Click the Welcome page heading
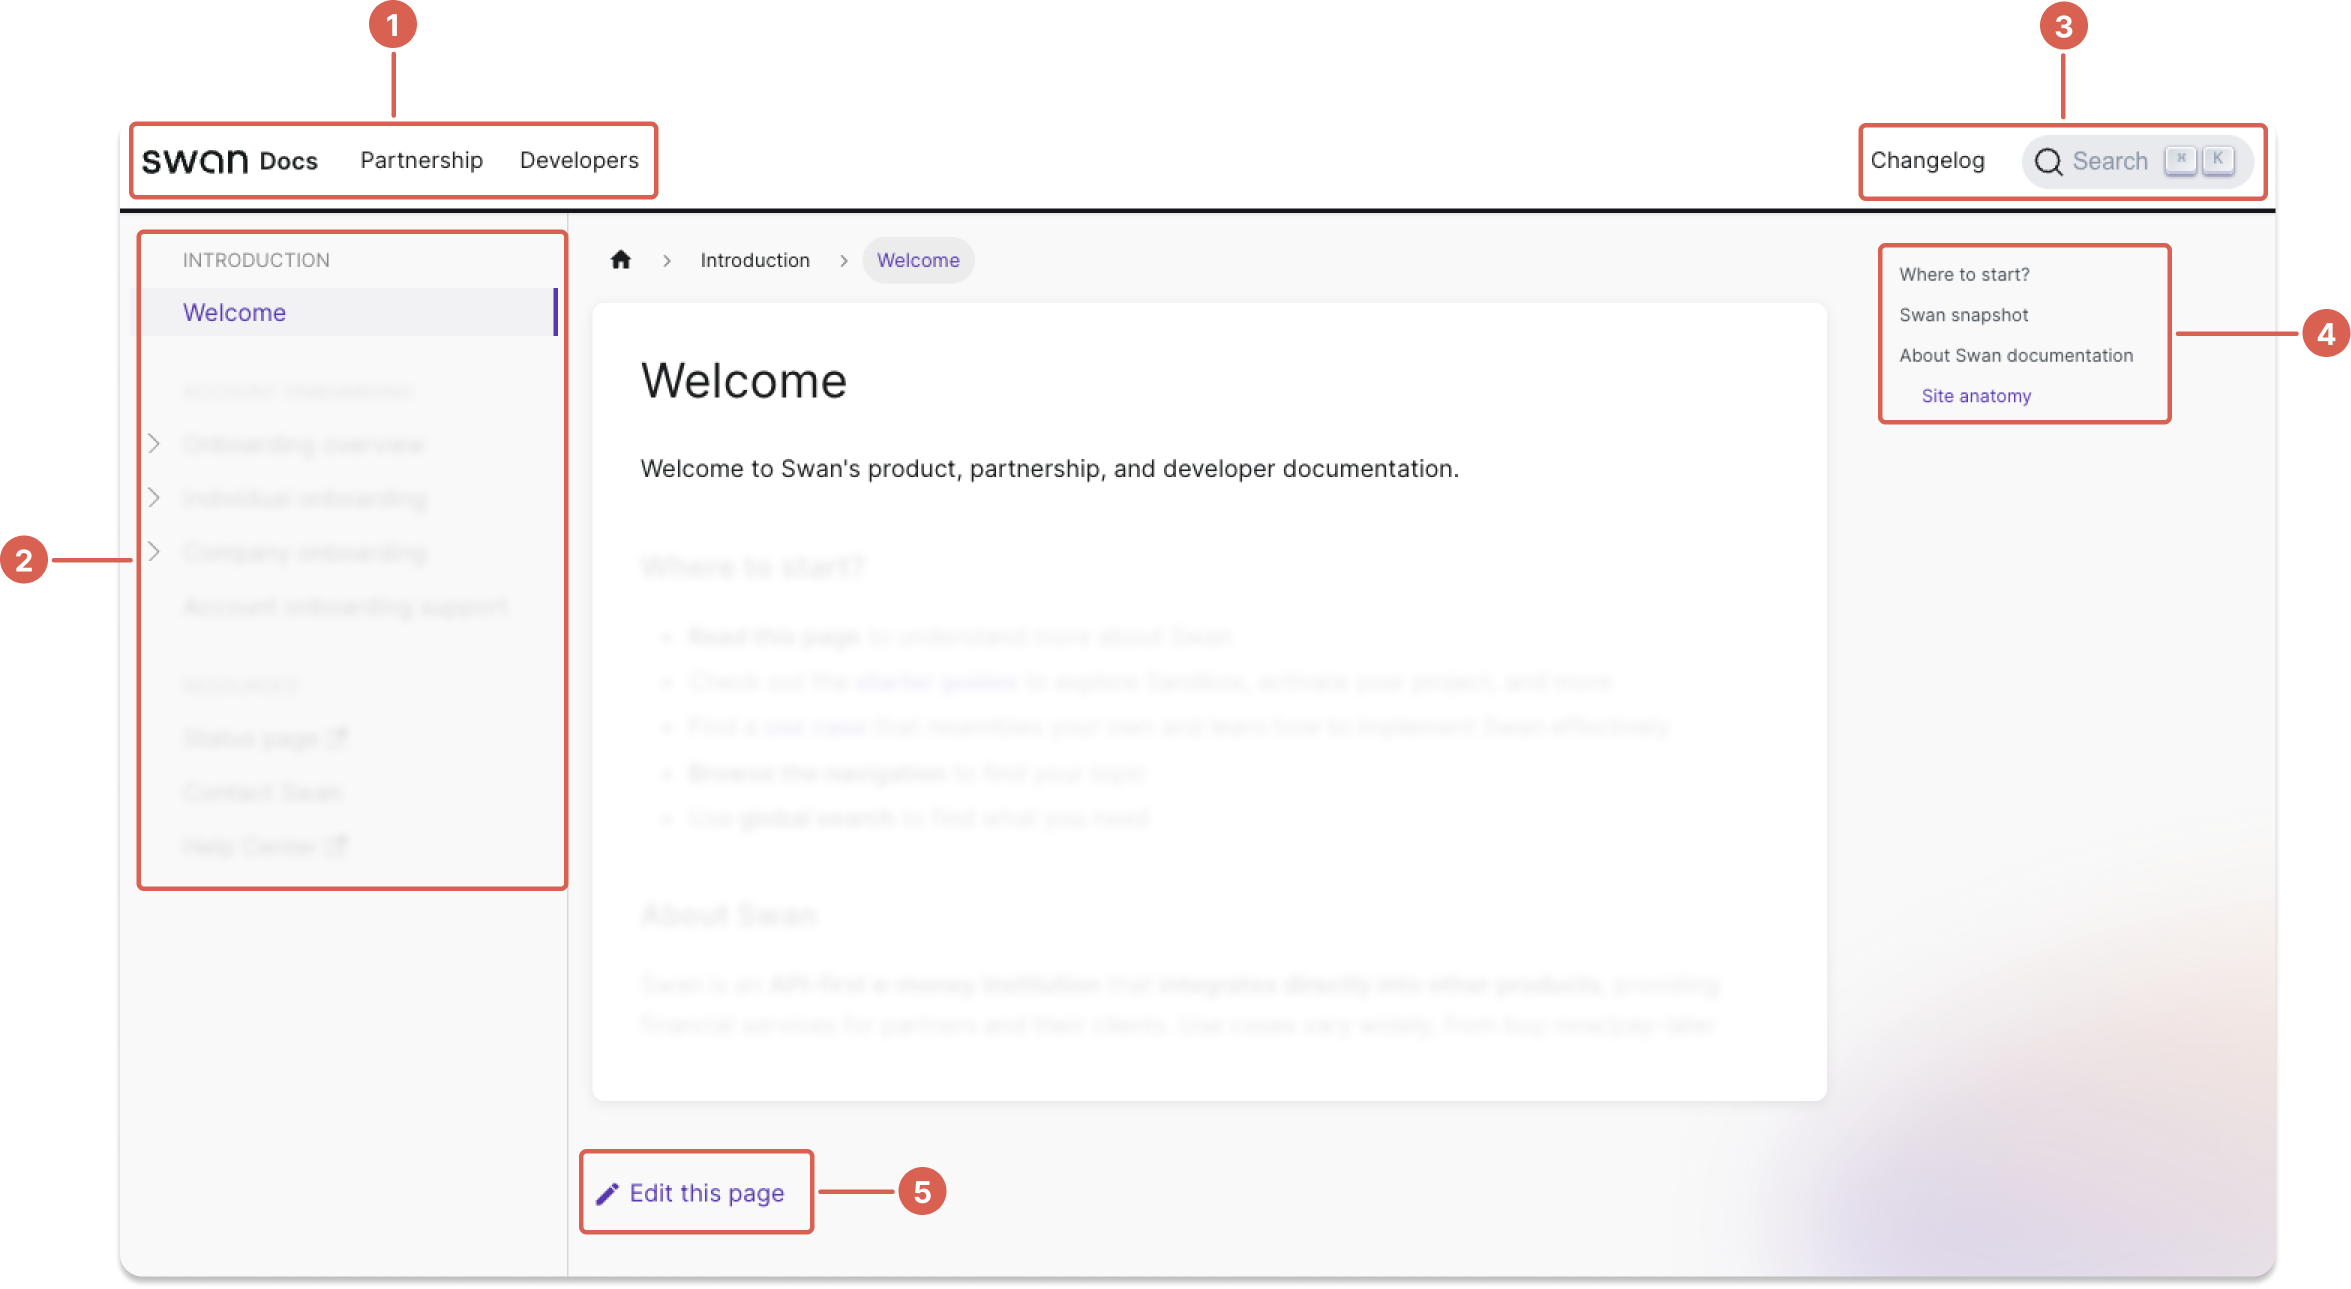 (x=744, y=381)
